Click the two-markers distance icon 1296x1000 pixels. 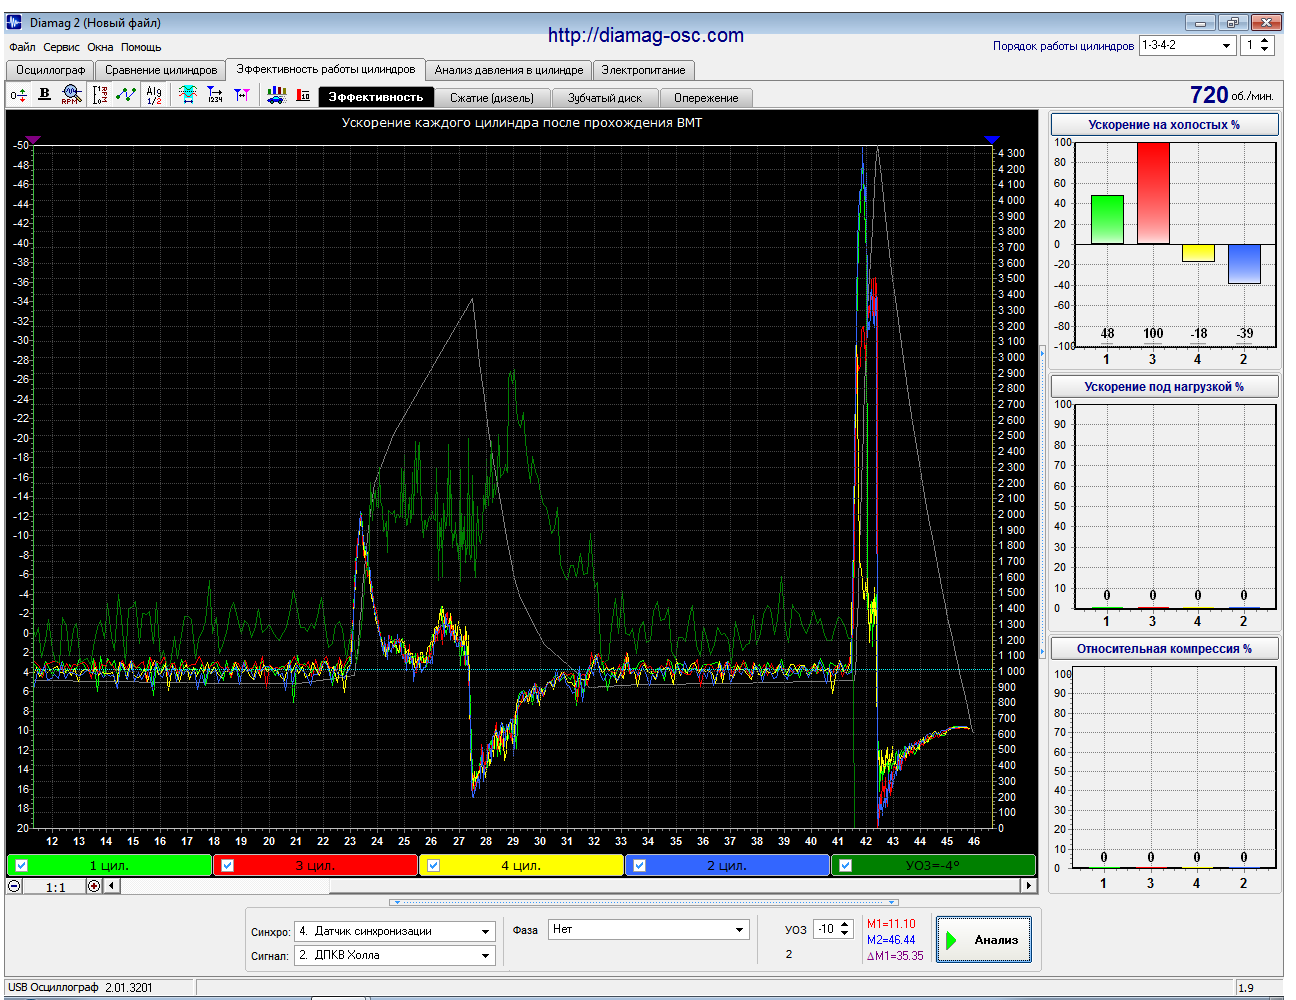[x=242, y=95]
